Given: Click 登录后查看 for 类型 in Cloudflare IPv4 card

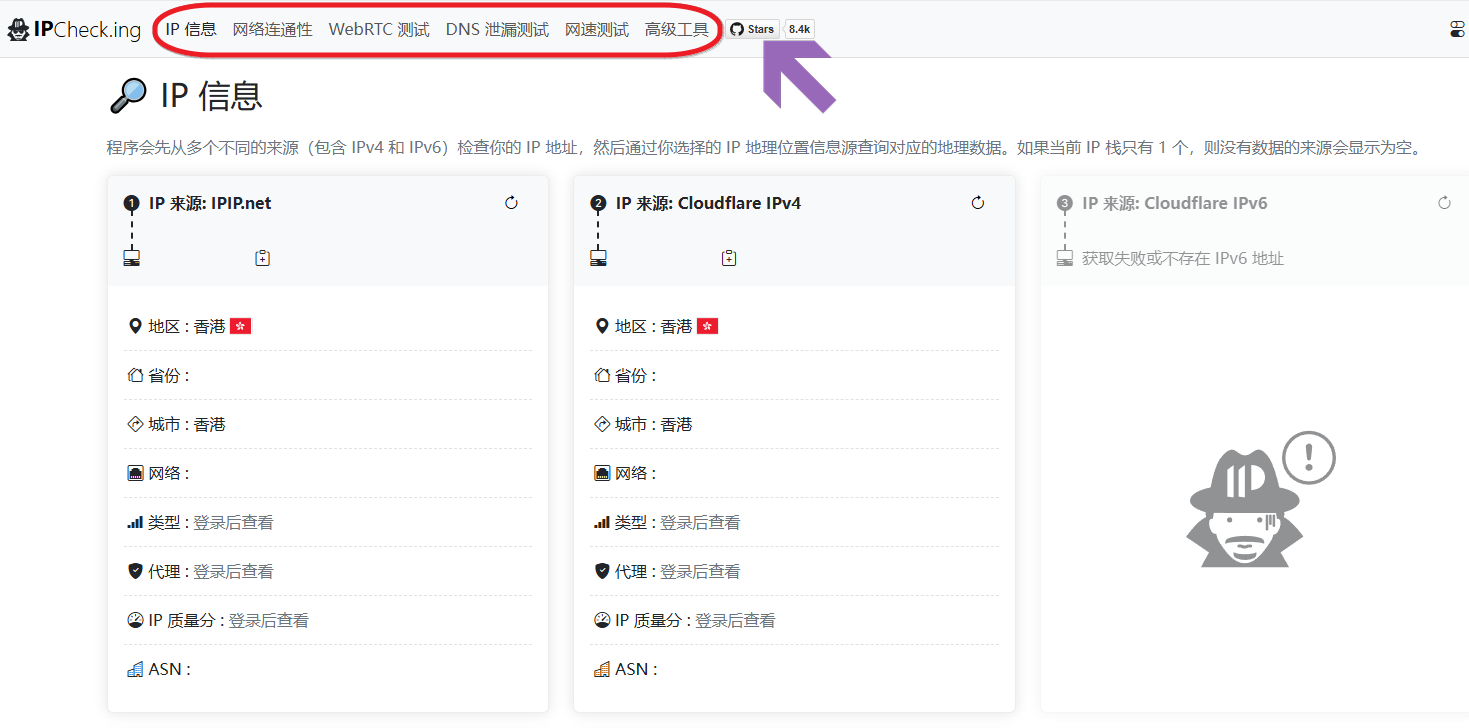Looking at the screenshot, I should (700, 522).
